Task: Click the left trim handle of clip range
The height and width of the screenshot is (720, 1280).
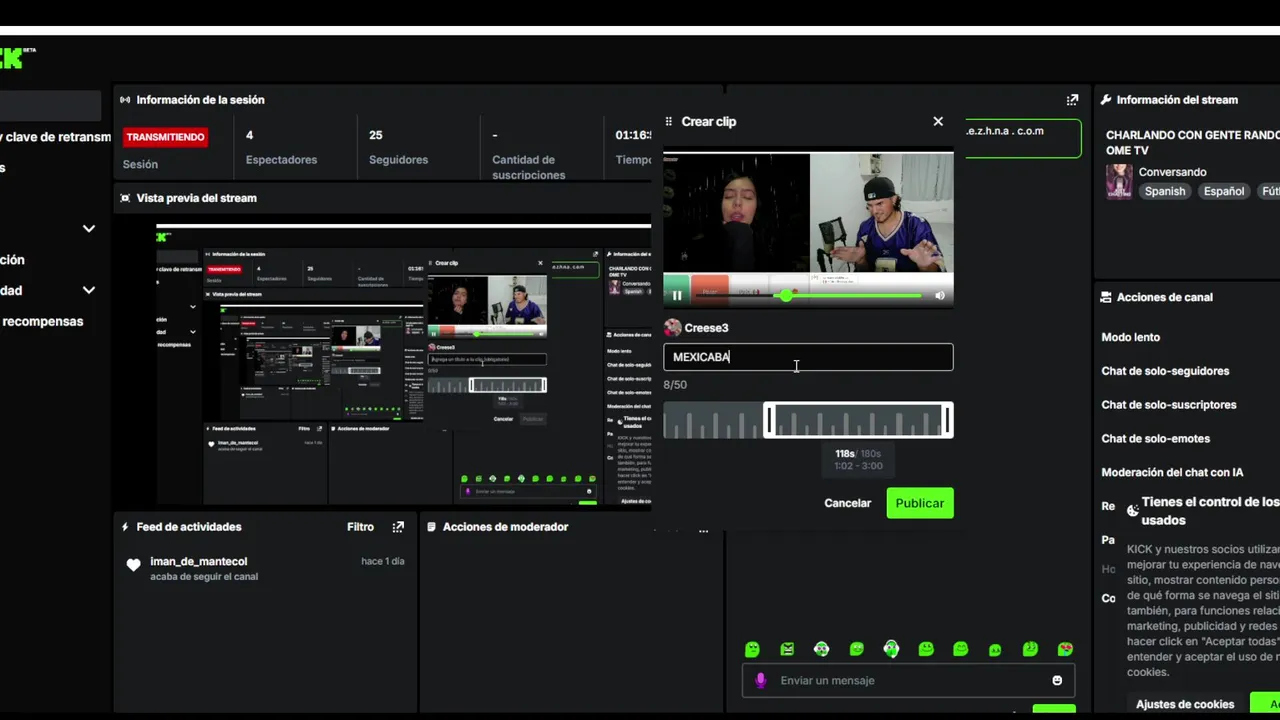Action: (x=769, y=420)
